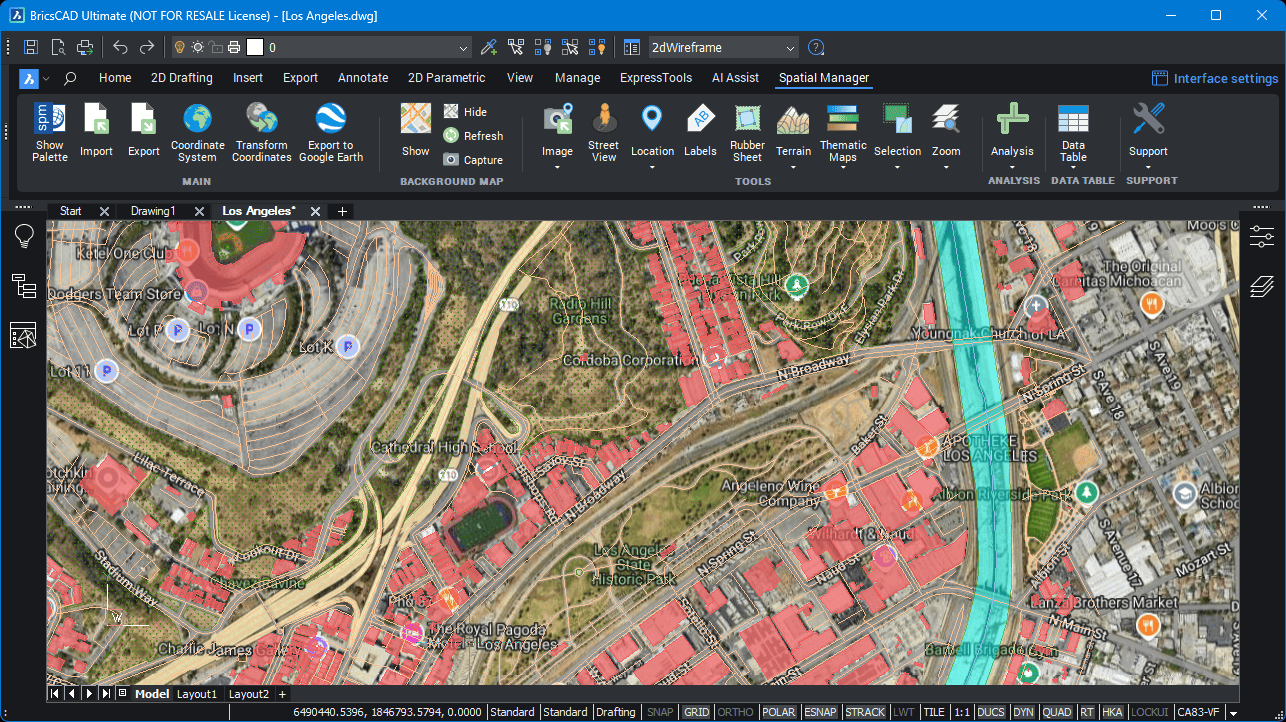Screen dimensions: 1286x722
Task: Click the CA83-VF coordinate system field
Action: click(1198, 712)
